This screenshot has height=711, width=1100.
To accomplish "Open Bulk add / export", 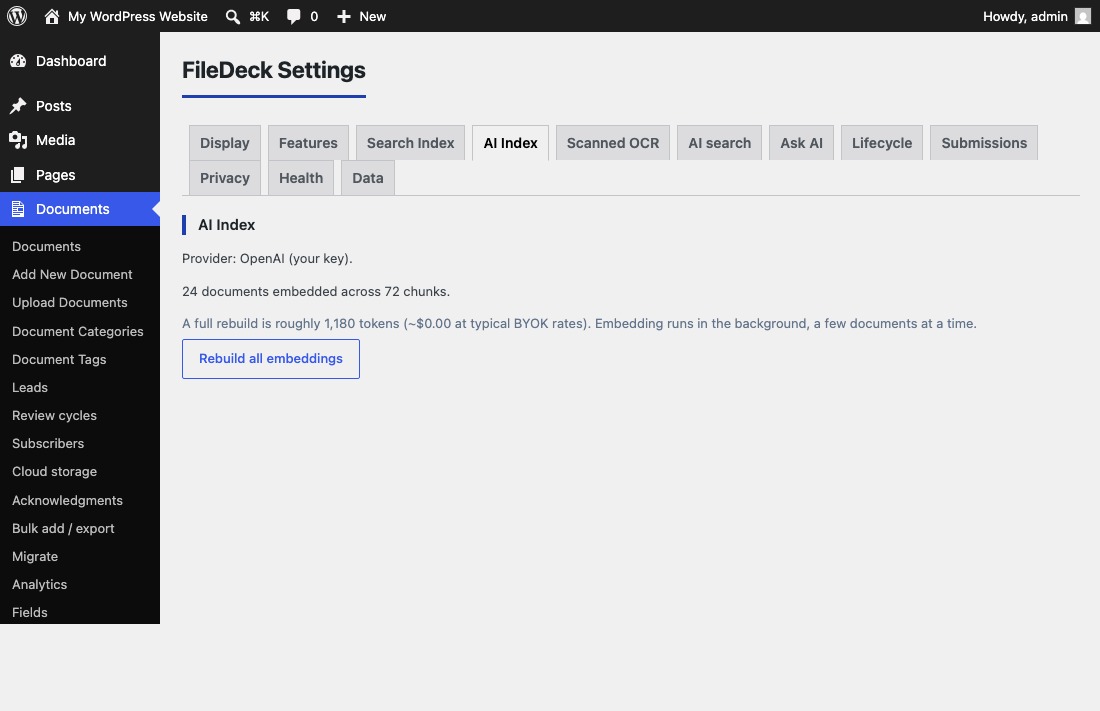I will [x=63, y=529].
